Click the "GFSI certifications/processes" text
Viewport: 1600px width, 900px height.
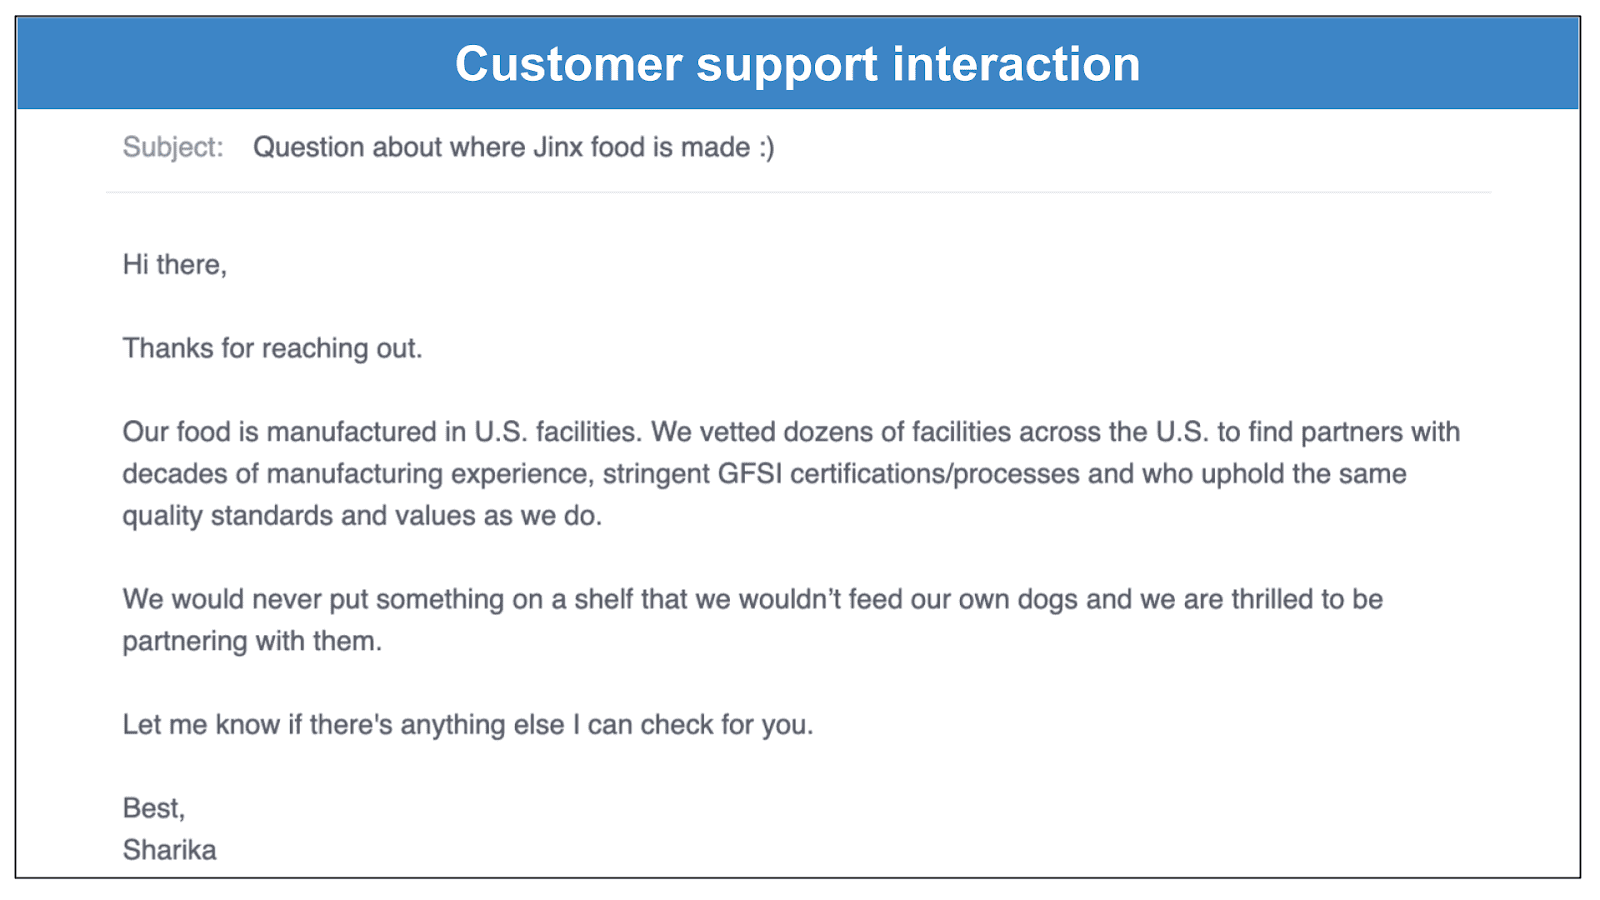click(899, 474)
